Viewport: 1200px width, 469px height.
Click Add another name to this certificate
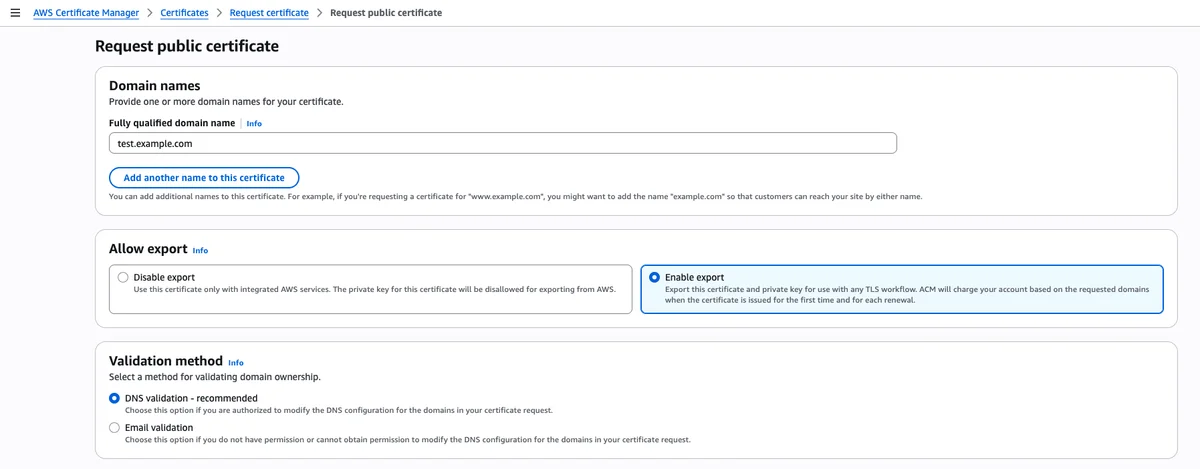pyautogui.click(x=204, y=178)
